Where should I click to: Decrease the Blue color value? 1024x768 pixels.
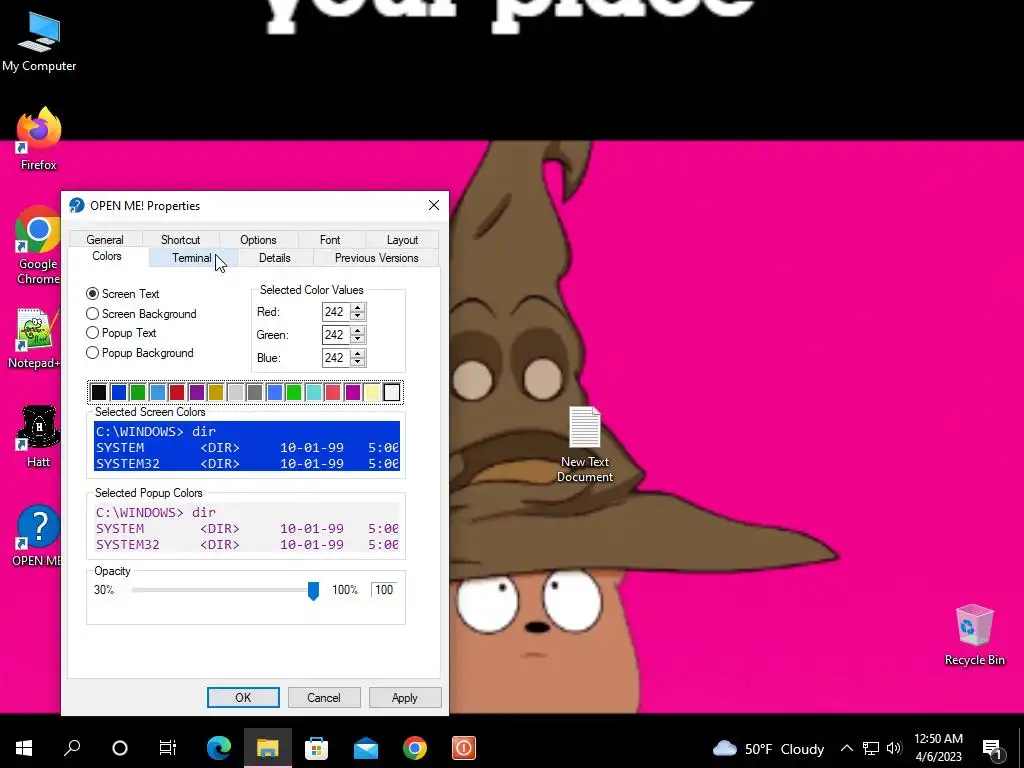(357, 362)
